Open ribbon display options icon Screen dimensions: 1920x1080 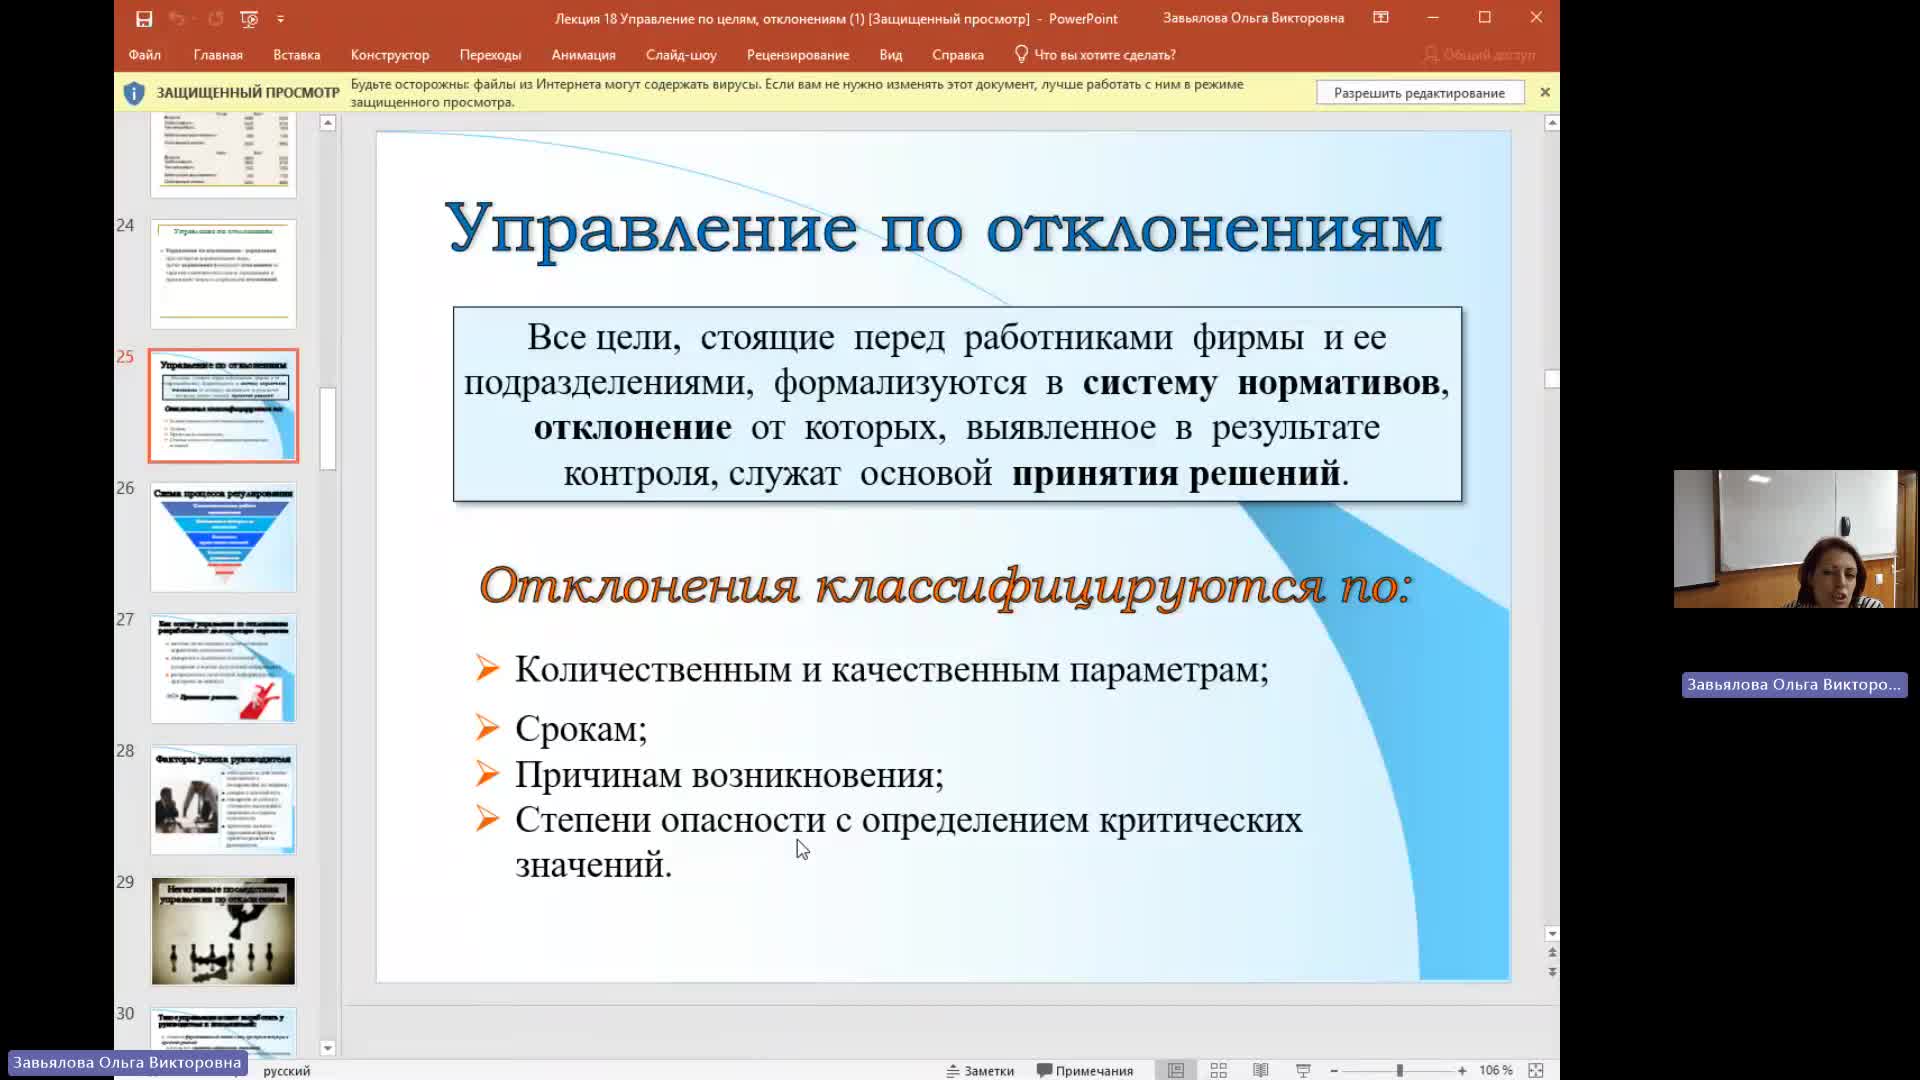(1381, 17)
